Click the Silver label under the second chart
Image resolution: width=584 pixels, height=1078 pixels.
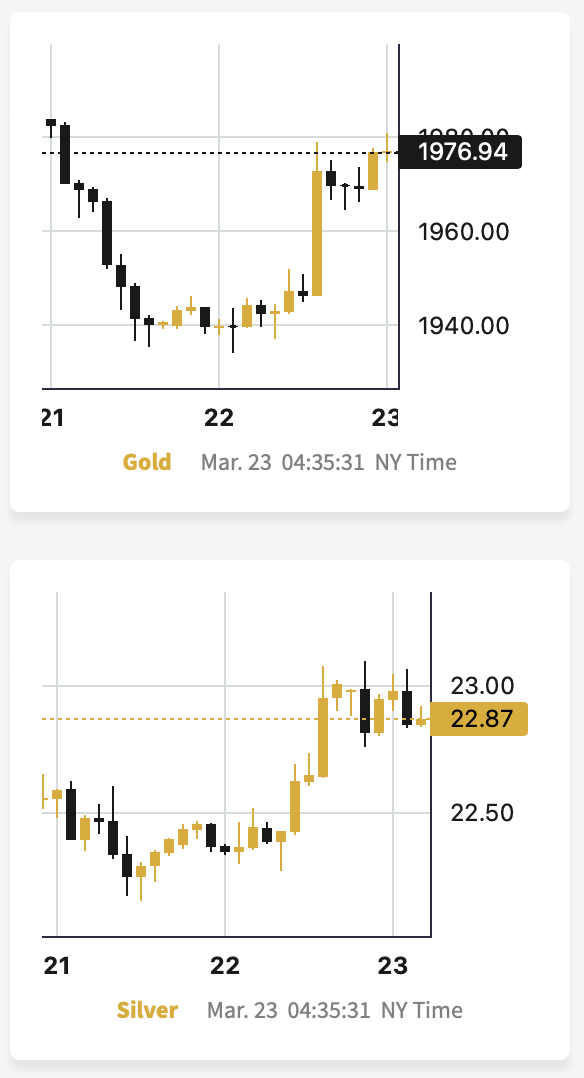click(147, 1010)
